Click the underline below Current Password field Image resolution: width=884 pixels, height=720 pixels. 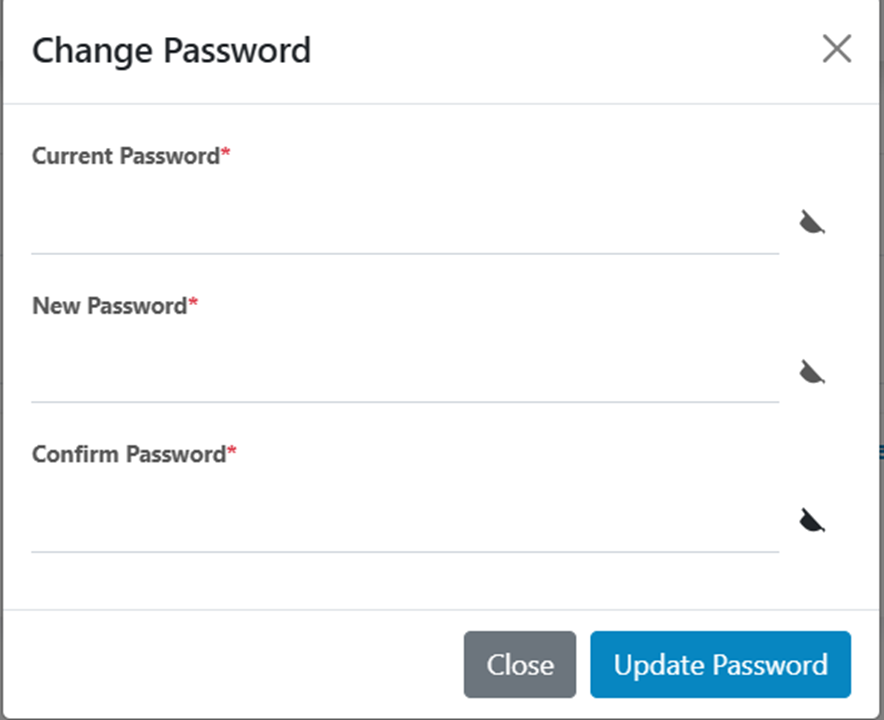(405, 253)
